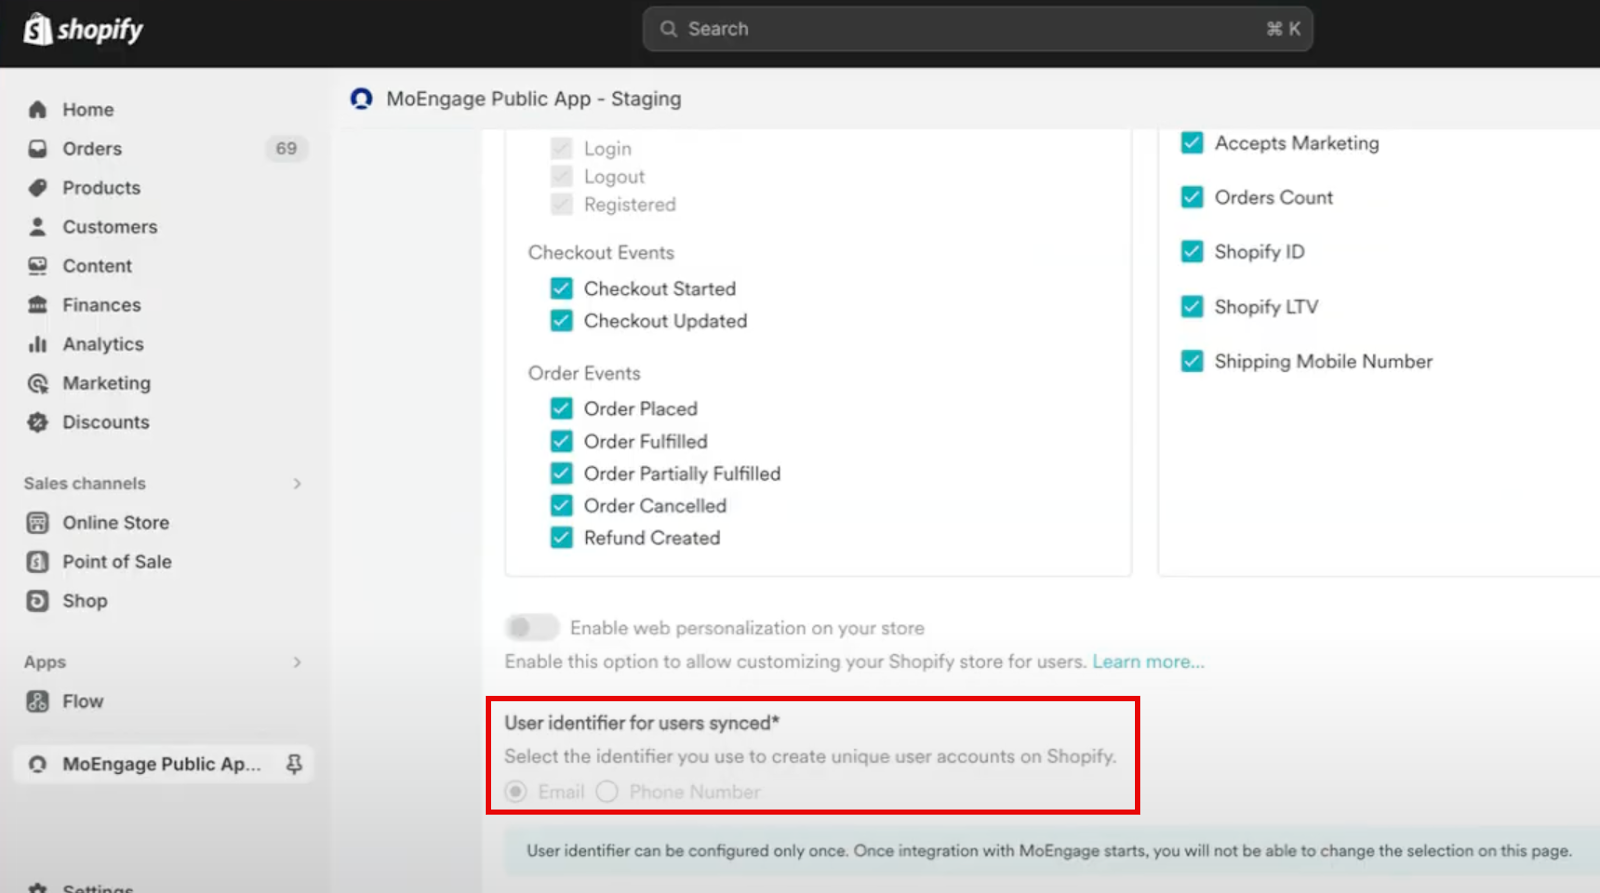The image size is (1600, 893).
Task: Click the Discounts badge icon
Action: (38, 422)
